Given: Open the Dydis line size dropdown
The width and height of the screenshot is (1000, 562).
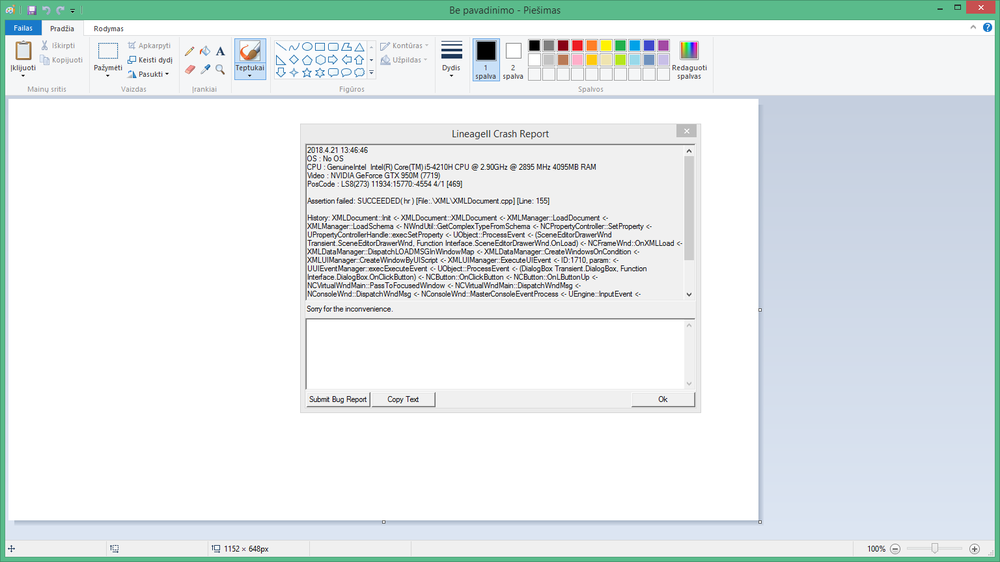Looking at the screenshot, I should [x=452, y=58].
